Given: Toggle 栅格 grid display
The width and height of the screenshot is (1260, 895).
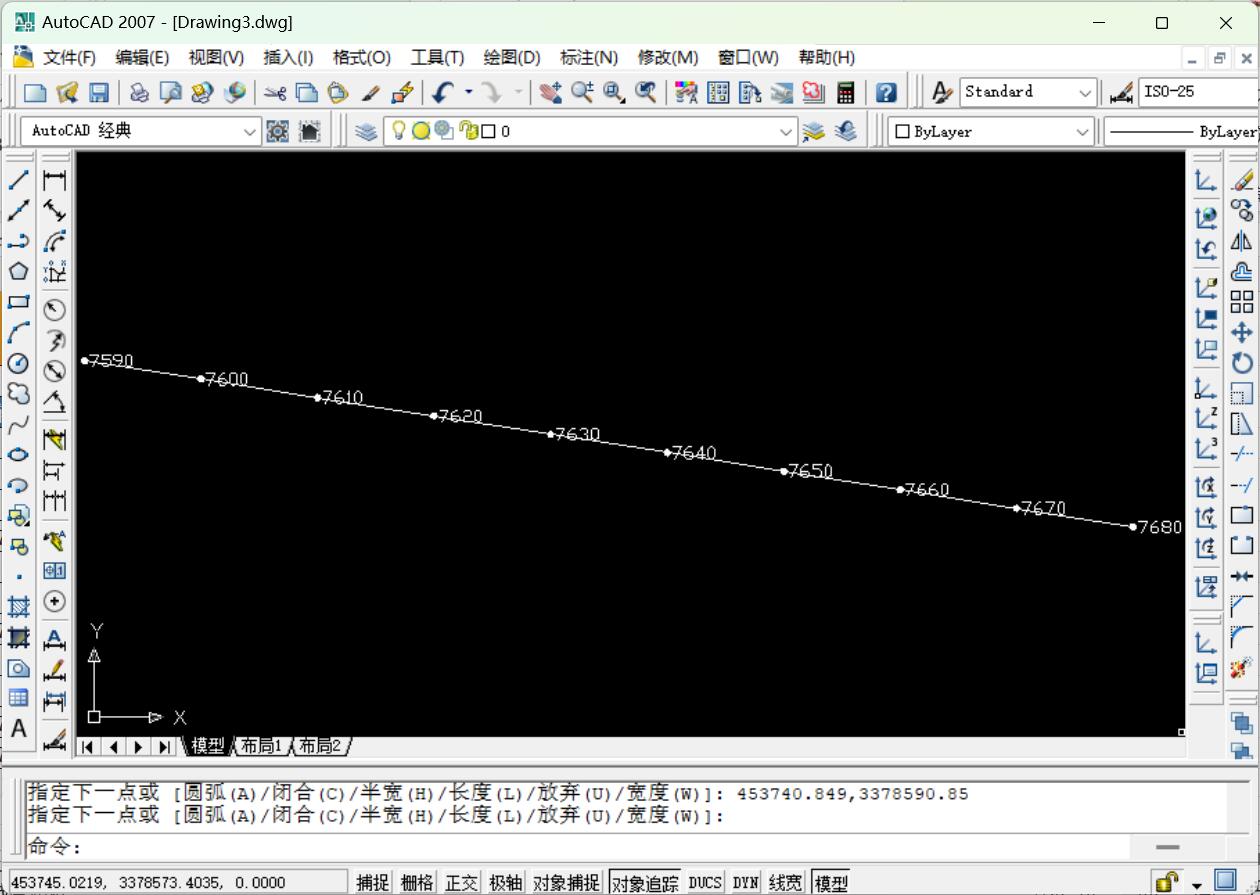Looking at the screenshot, I should [417, 882].
